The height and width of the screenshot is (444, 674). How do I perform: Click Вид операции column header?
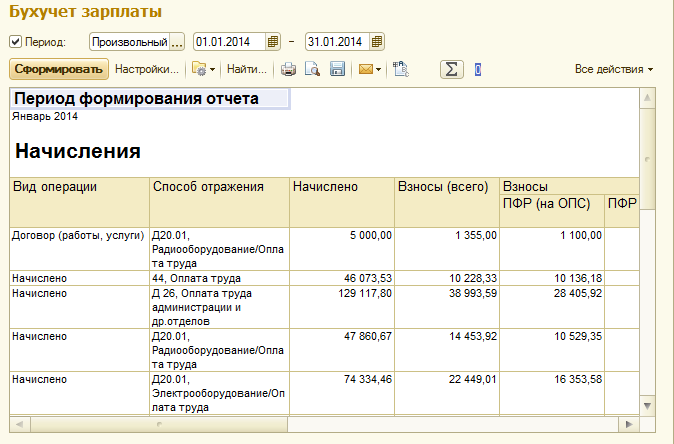coord(80,202)
